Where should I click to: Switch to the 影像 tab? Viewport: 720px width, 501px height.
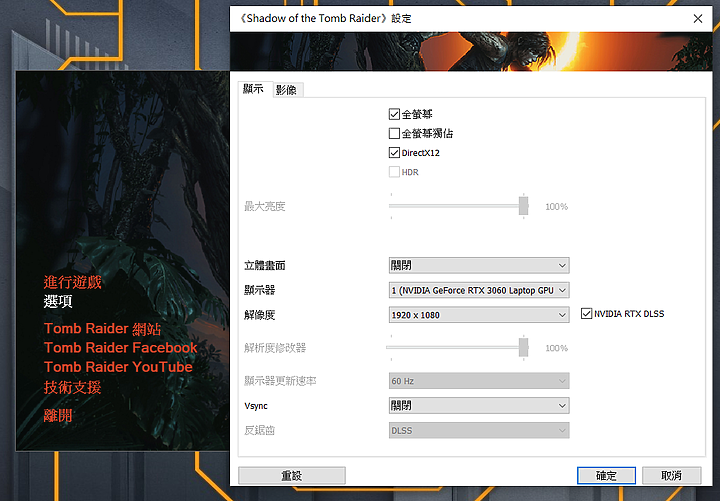287,90
